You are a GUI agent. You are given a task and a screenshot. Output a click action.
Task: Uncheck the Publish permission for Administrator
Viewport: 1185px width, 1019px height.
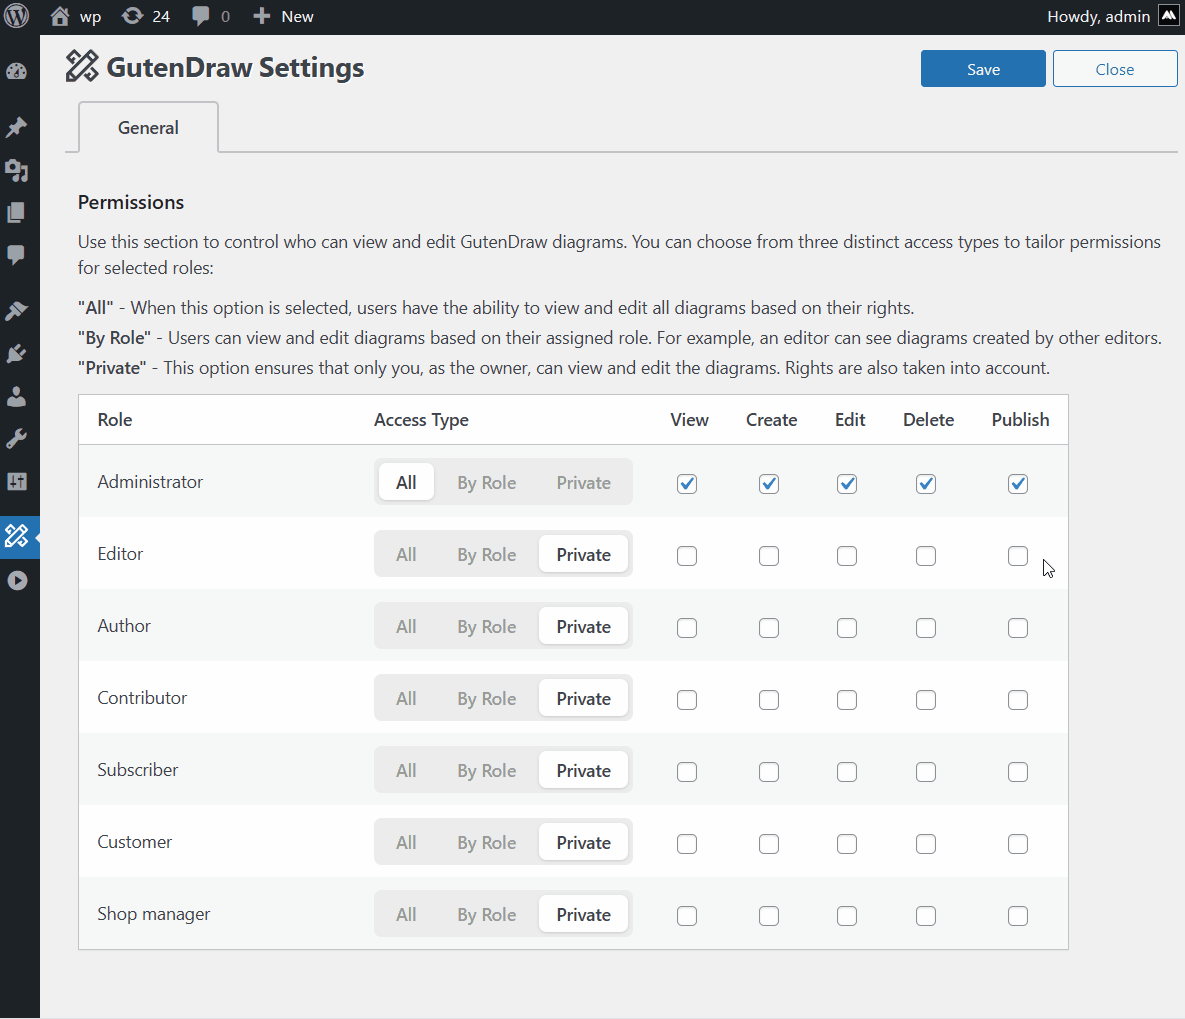tap(1018, 483)
